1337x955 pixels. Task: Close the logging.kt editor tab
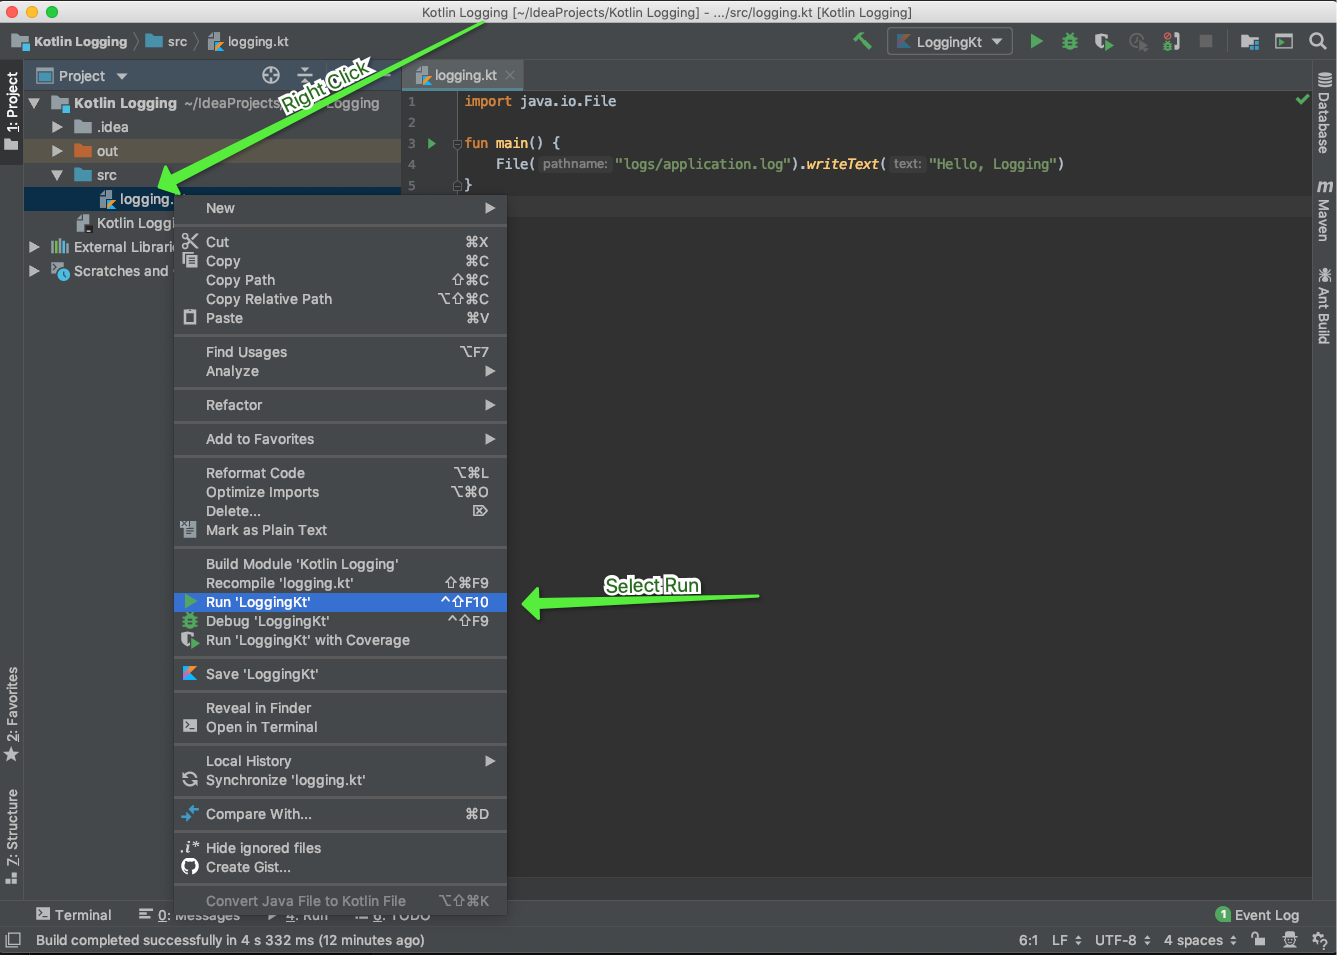[510, 75]
